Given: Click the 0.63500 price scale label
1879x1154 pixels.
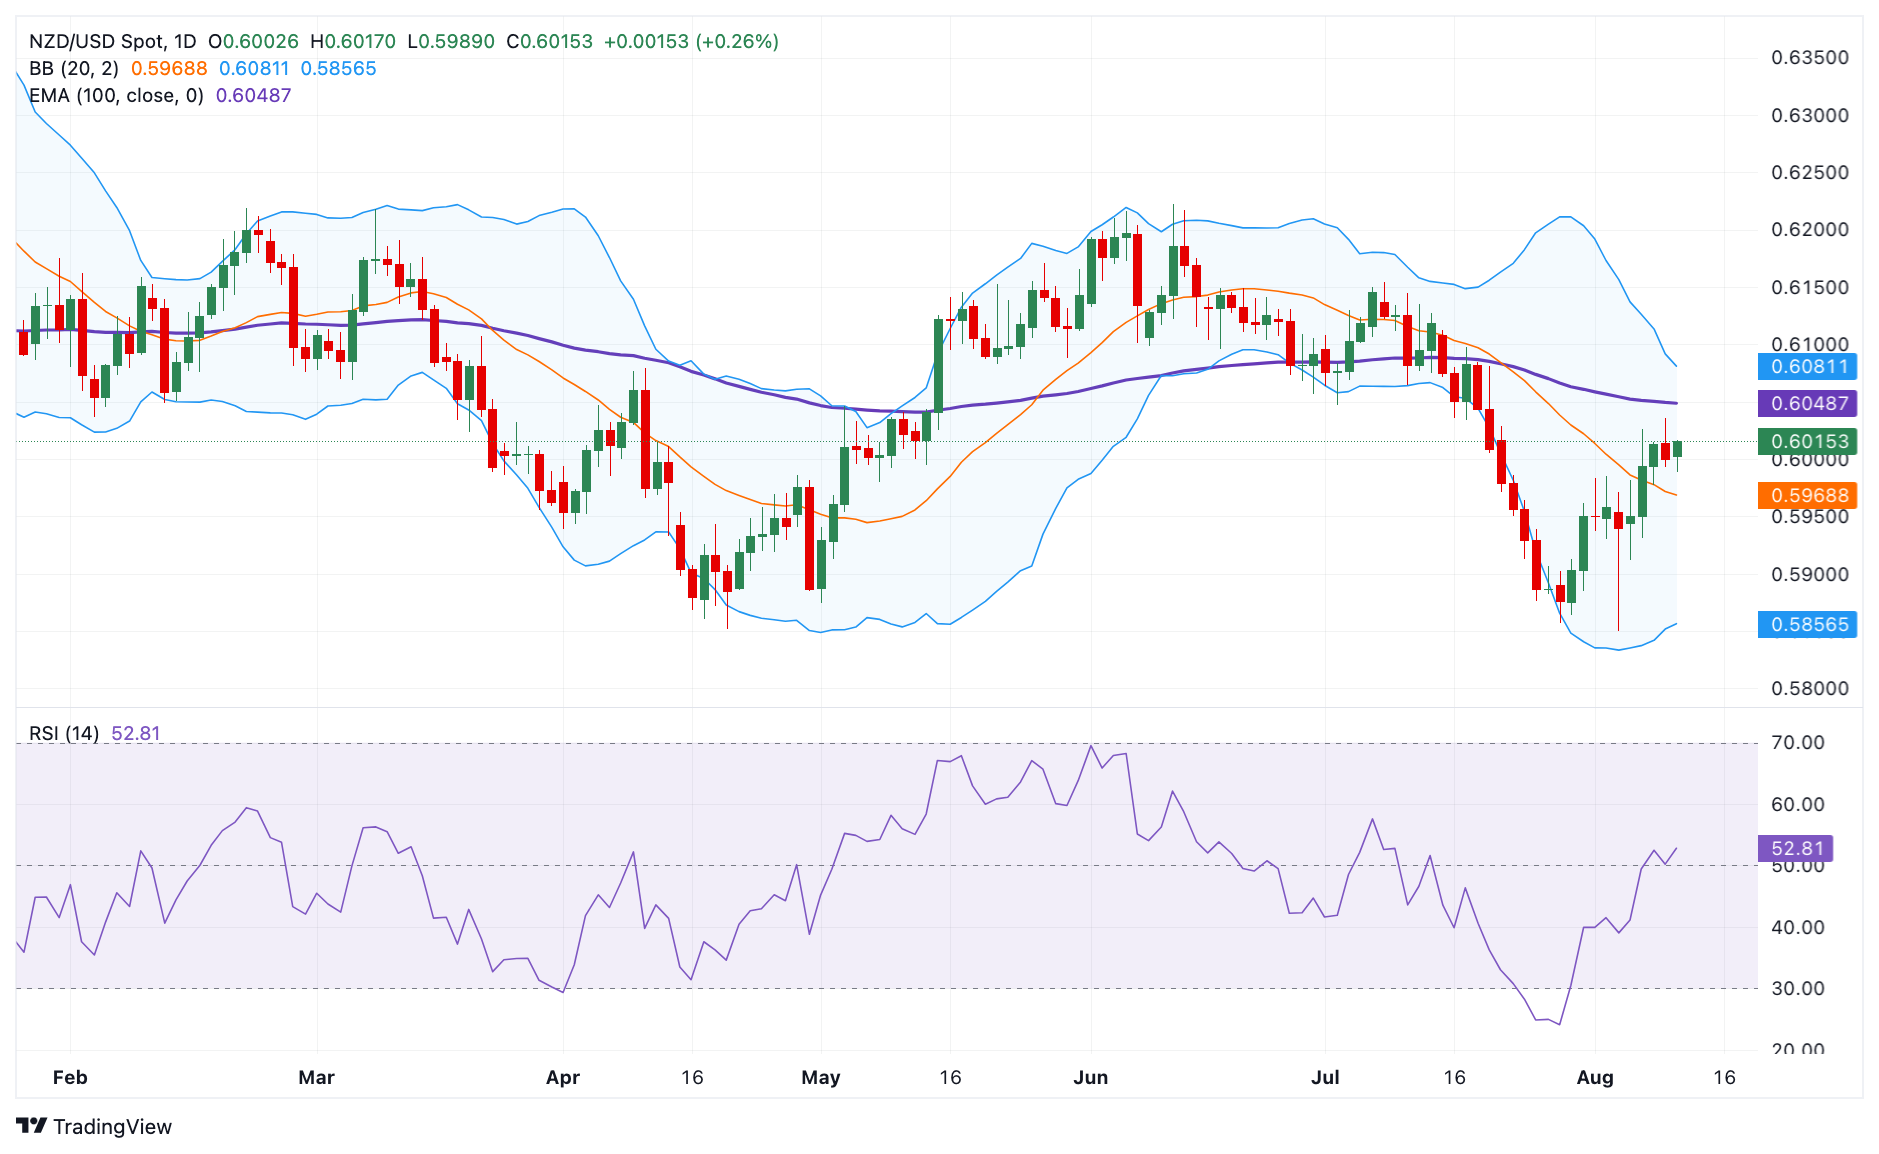Looking at the screenshot, I should pos(1810,58).
